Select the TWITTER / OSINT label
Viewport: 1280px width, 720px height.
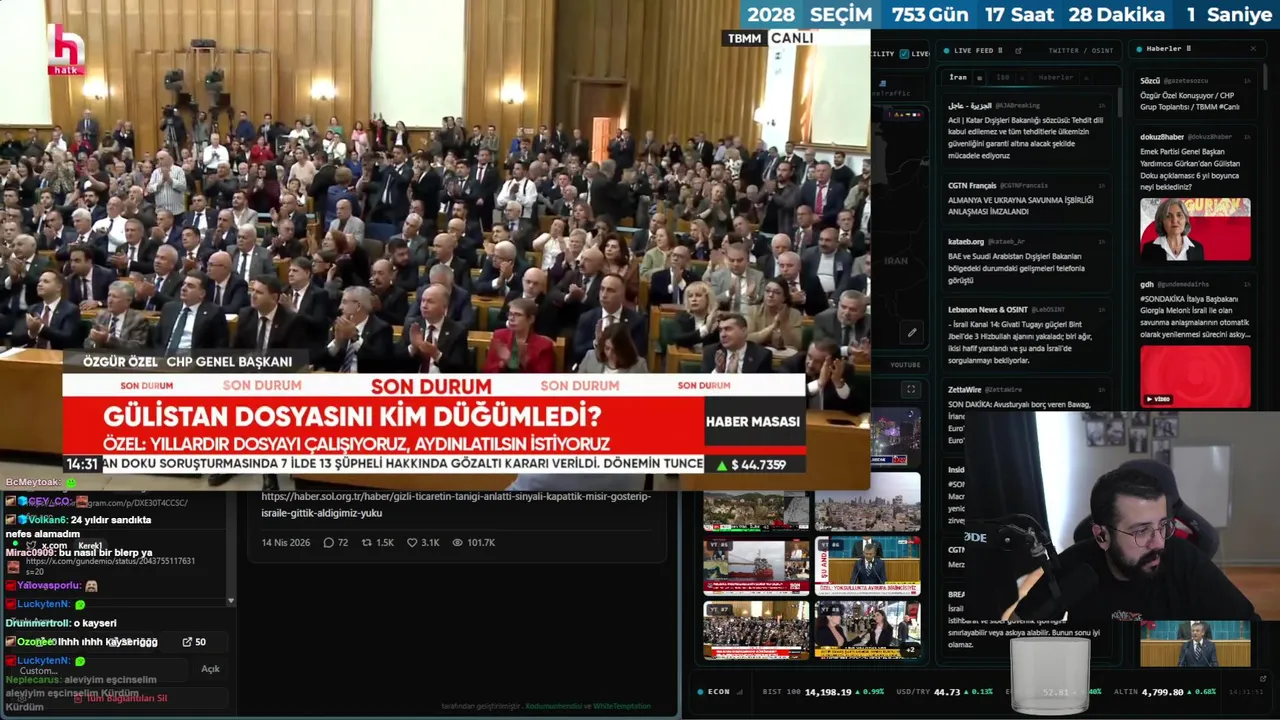(x=1081, y=50)
